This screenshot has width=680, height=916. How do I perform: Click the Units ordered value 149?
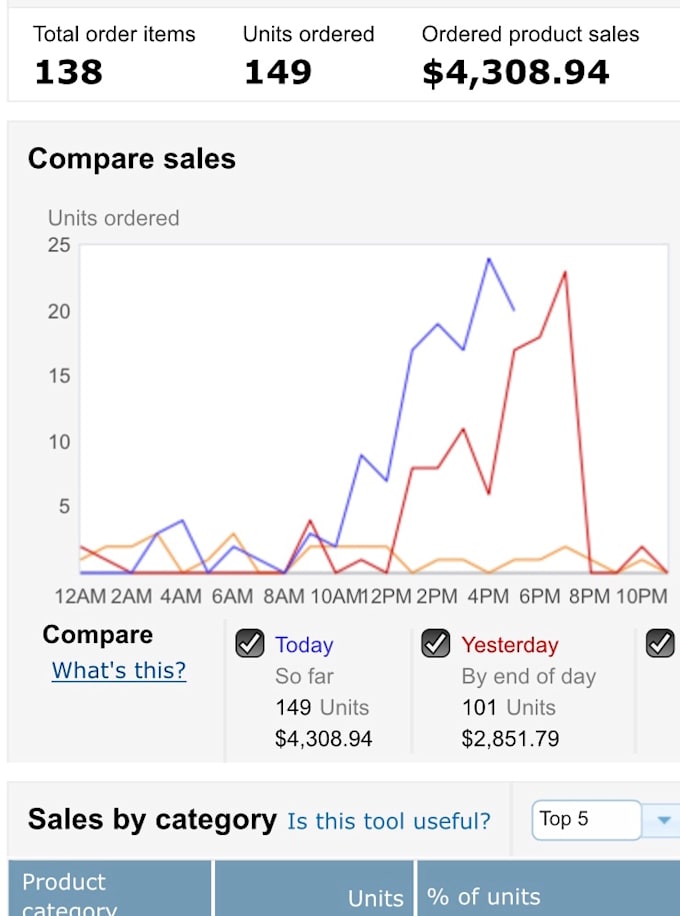coord(278,72)
